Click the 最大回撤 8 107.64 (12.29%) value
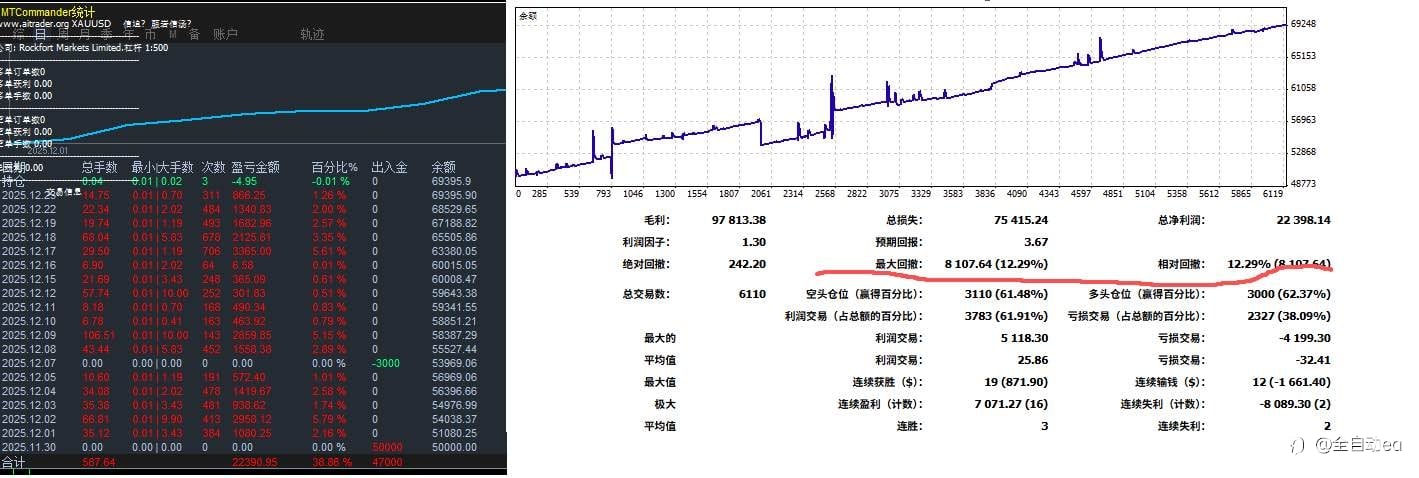This screenshot has width=1419, height=478. pyautogui.click(x=995, y=264)
